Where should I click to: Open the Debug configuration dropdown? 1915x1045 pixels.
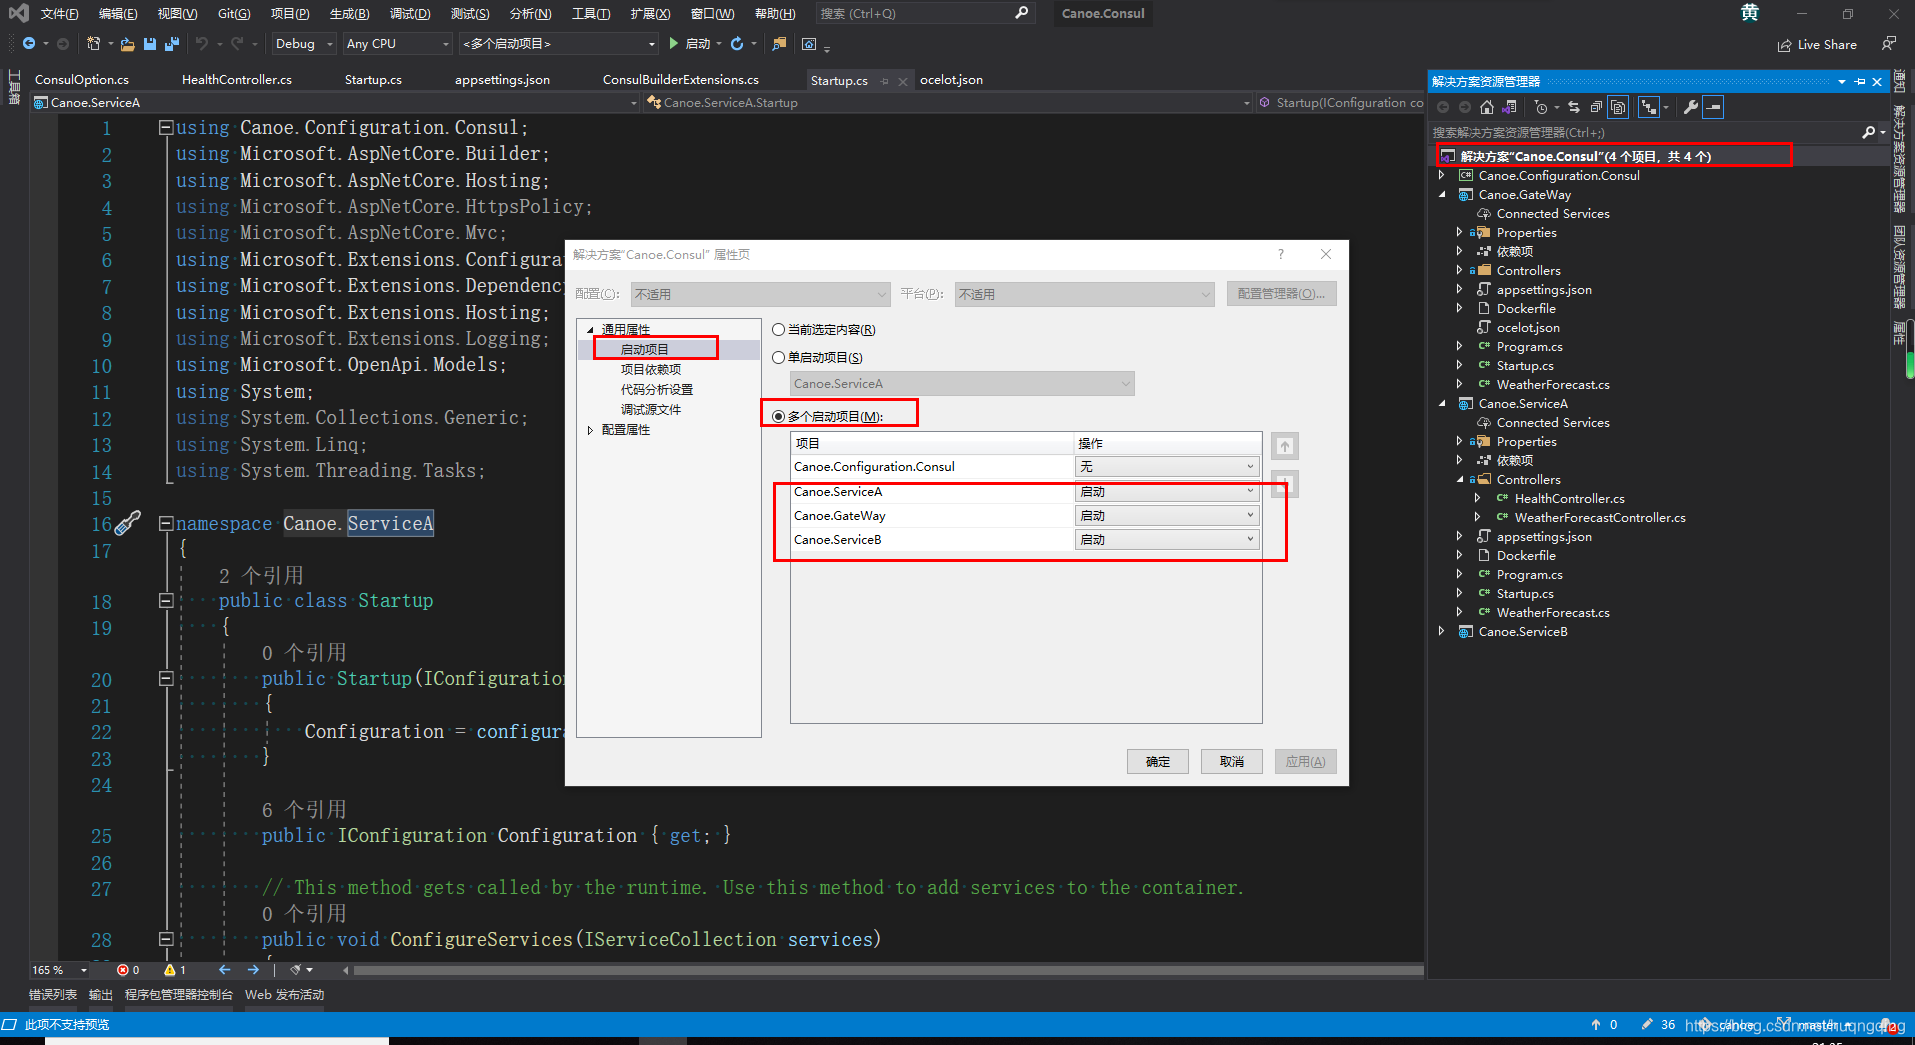pos(303,44)
